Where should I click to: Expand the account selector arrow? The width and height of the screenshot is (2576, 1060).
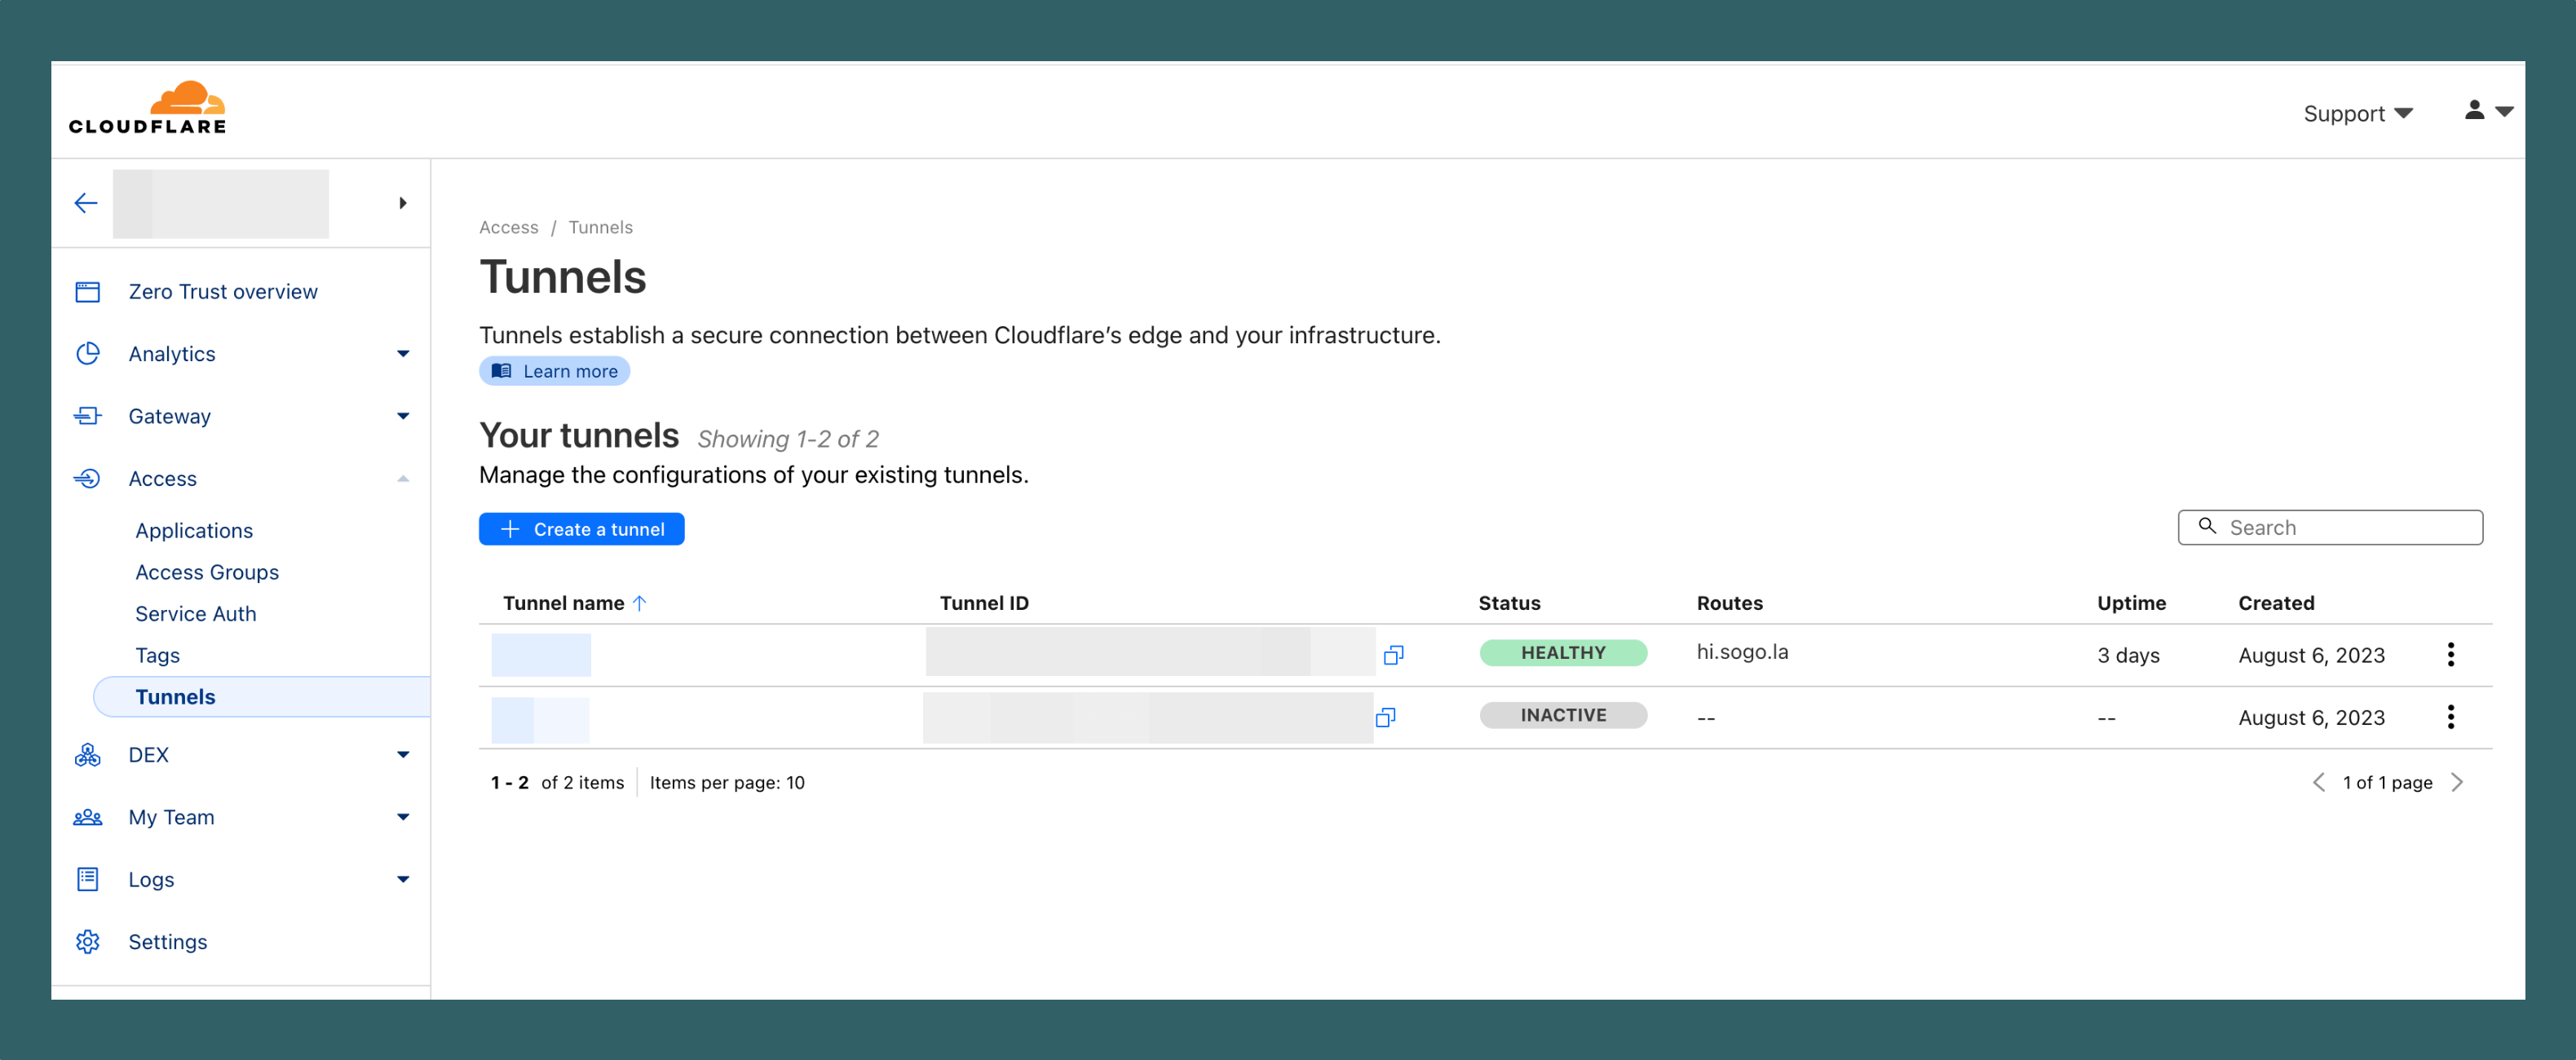point(403,203)
